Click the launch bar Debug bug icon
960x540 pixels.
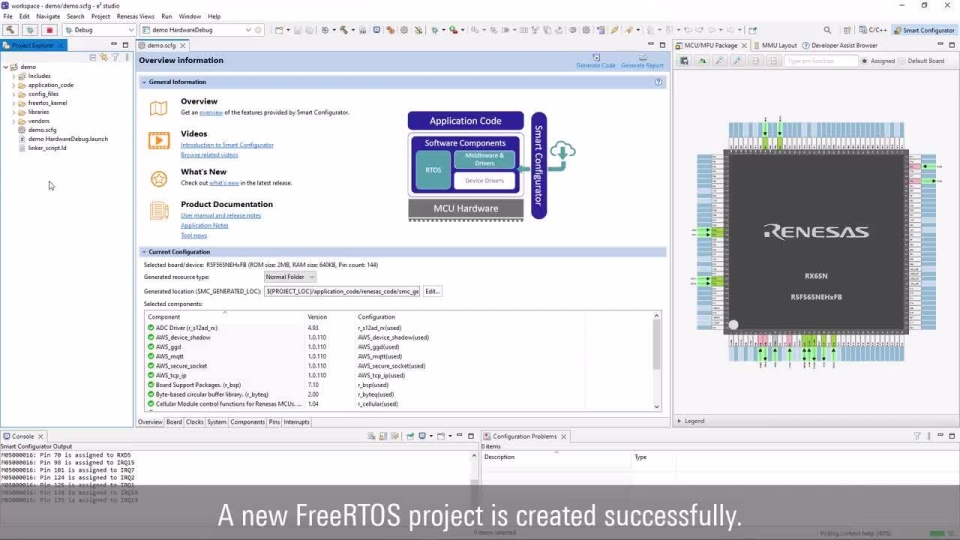pos(30,30)
